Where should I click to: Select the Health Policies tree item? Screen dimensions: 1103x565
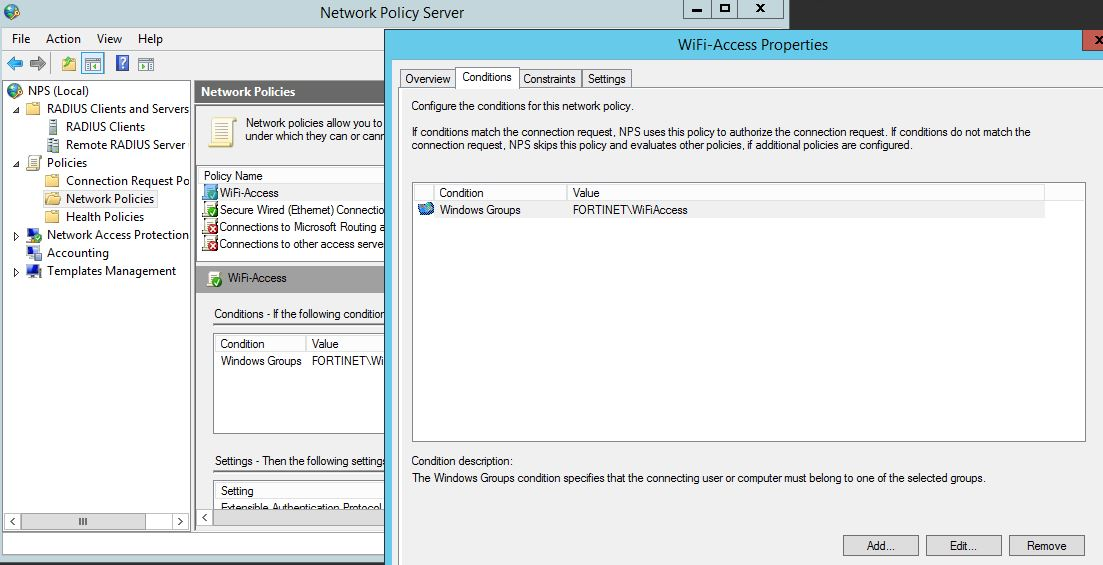pyautogui.click(x=105, y=217)
